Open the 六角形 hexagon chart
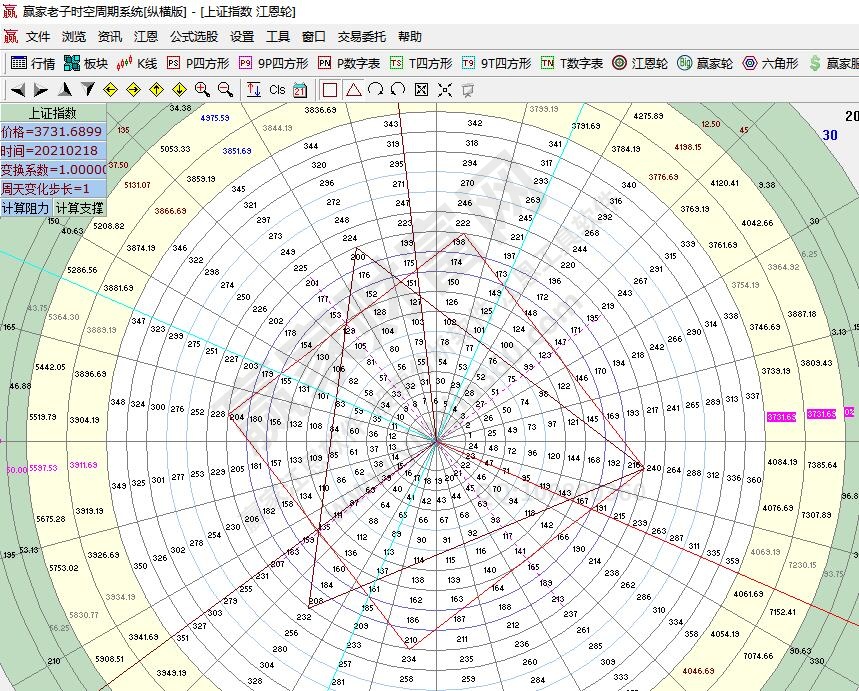859x691 pixels. (x=768, y=63)
